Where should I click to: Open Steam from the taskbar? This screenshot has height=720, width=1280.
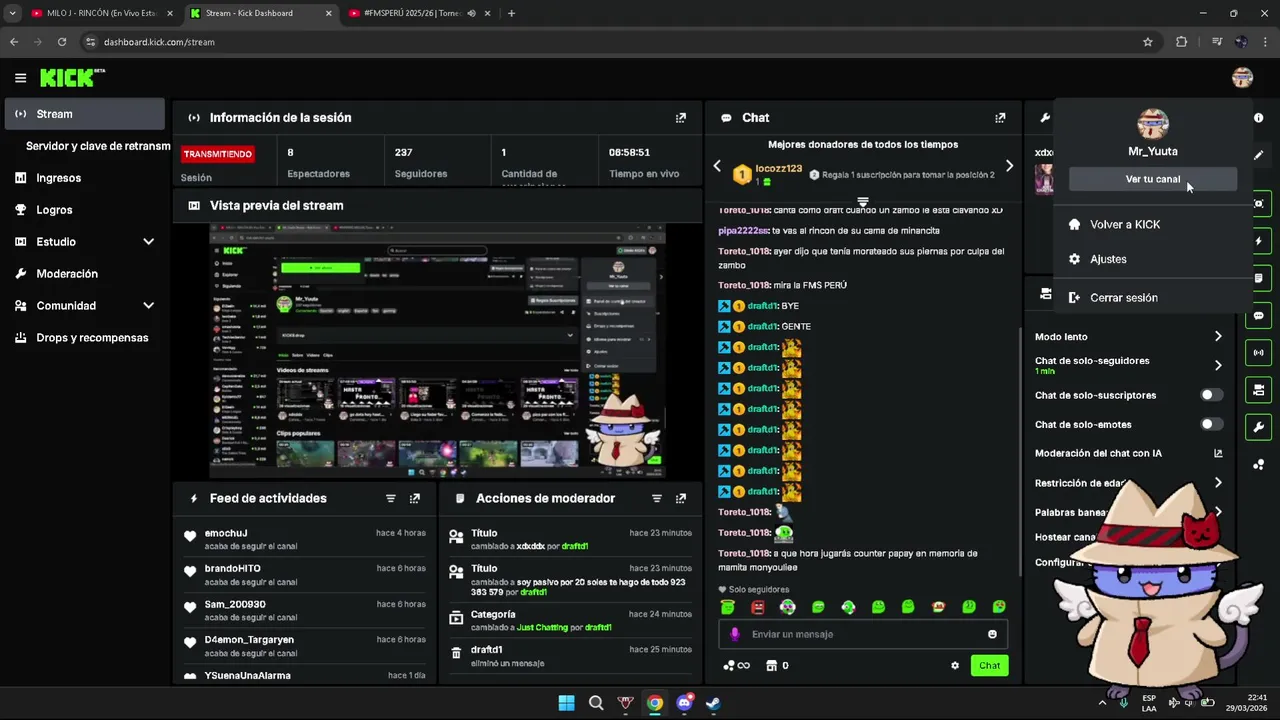click(x=713, y=703)
